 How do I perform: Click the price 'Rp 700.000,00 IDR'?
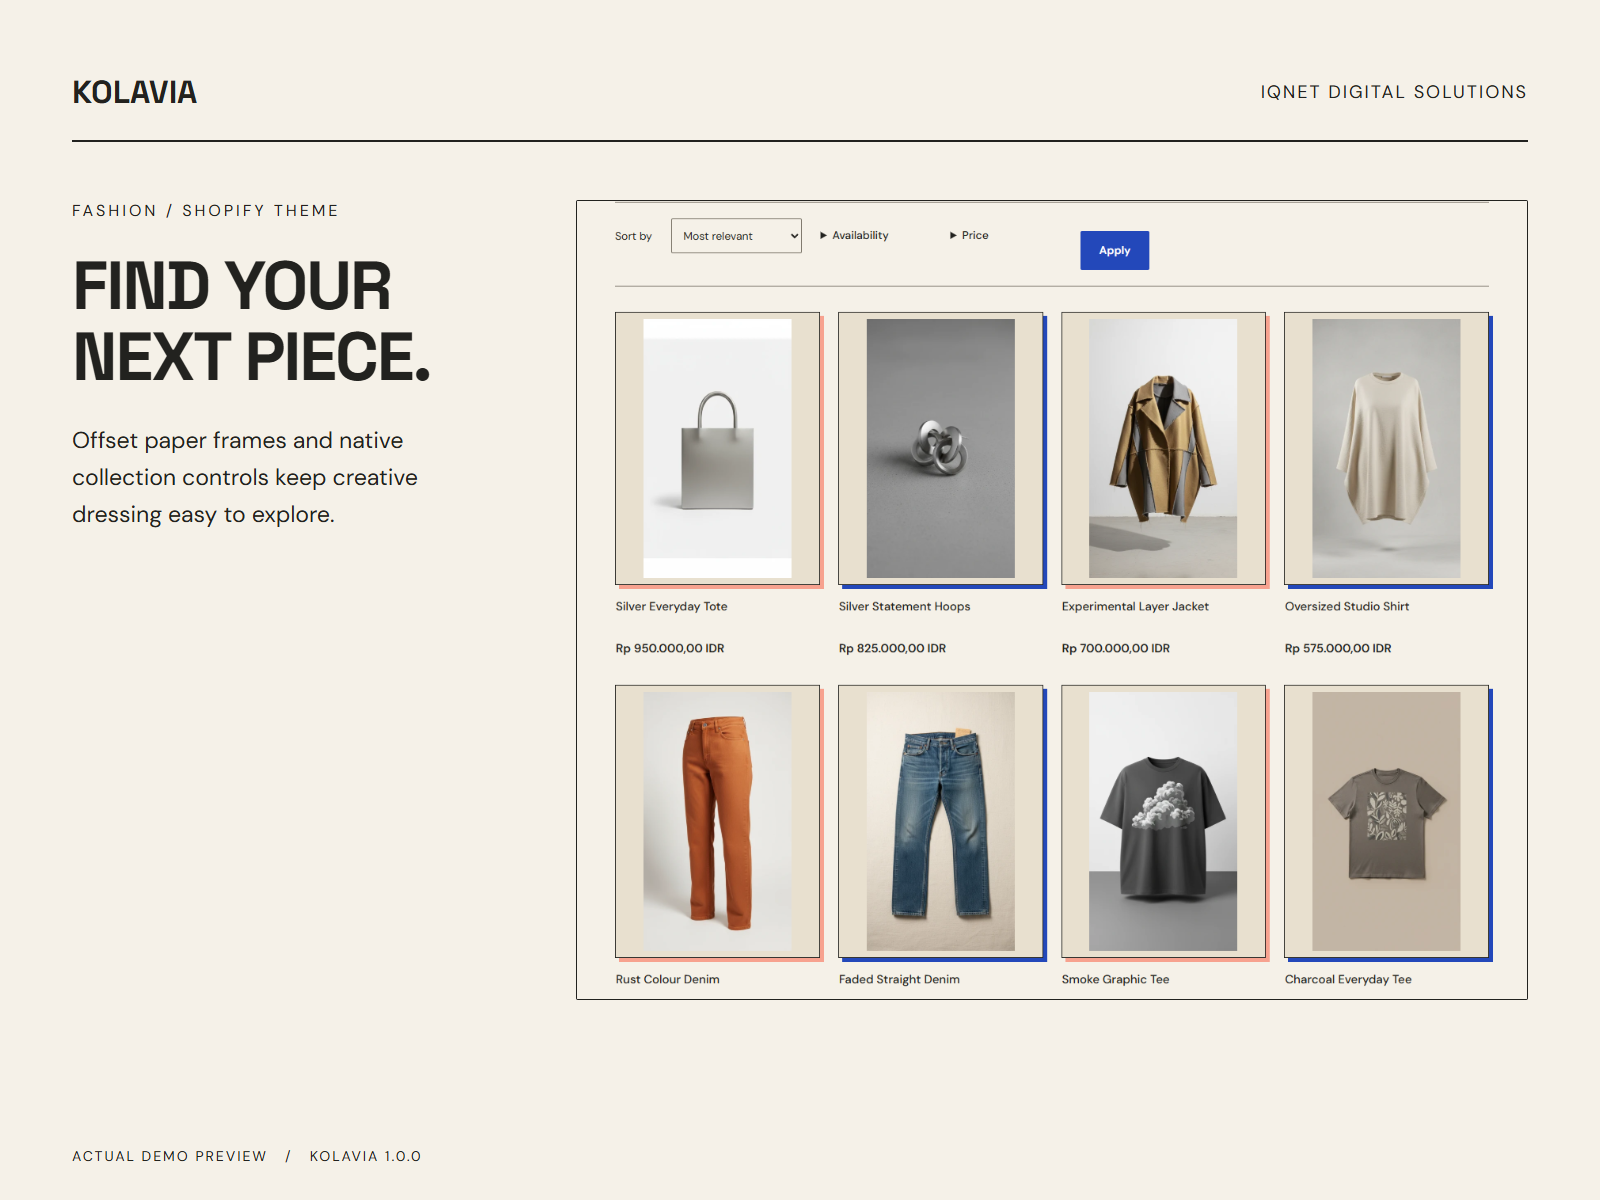(1115, 648)
